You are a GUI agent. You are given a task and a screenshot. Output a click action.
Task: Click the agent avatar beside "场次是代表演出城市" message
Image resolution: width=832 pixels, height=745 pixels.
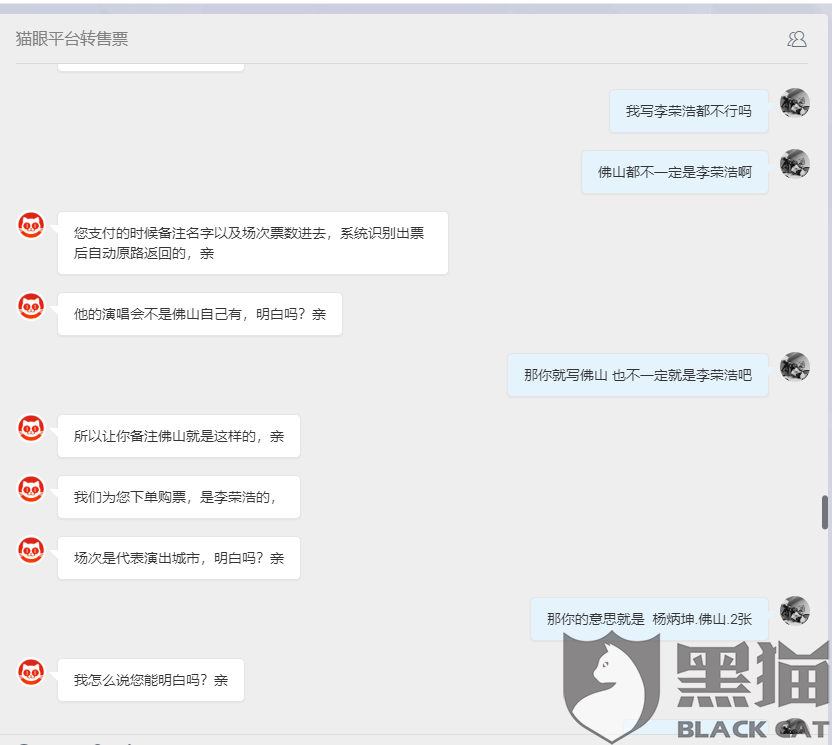pos(31,550)
